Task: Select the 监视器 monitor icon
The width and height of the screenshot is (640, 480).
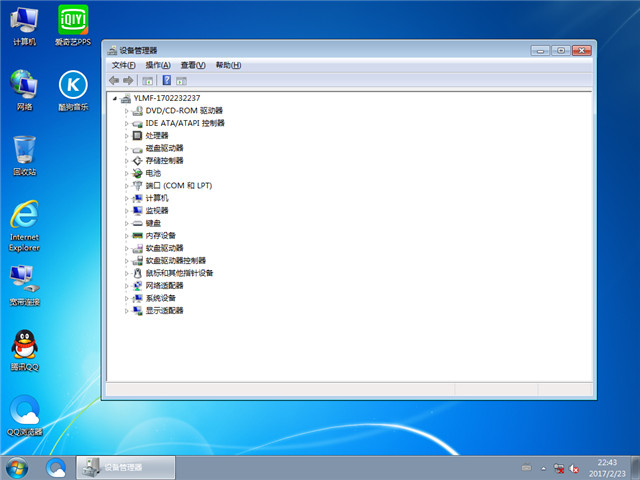Action: (x=138, y=211)
